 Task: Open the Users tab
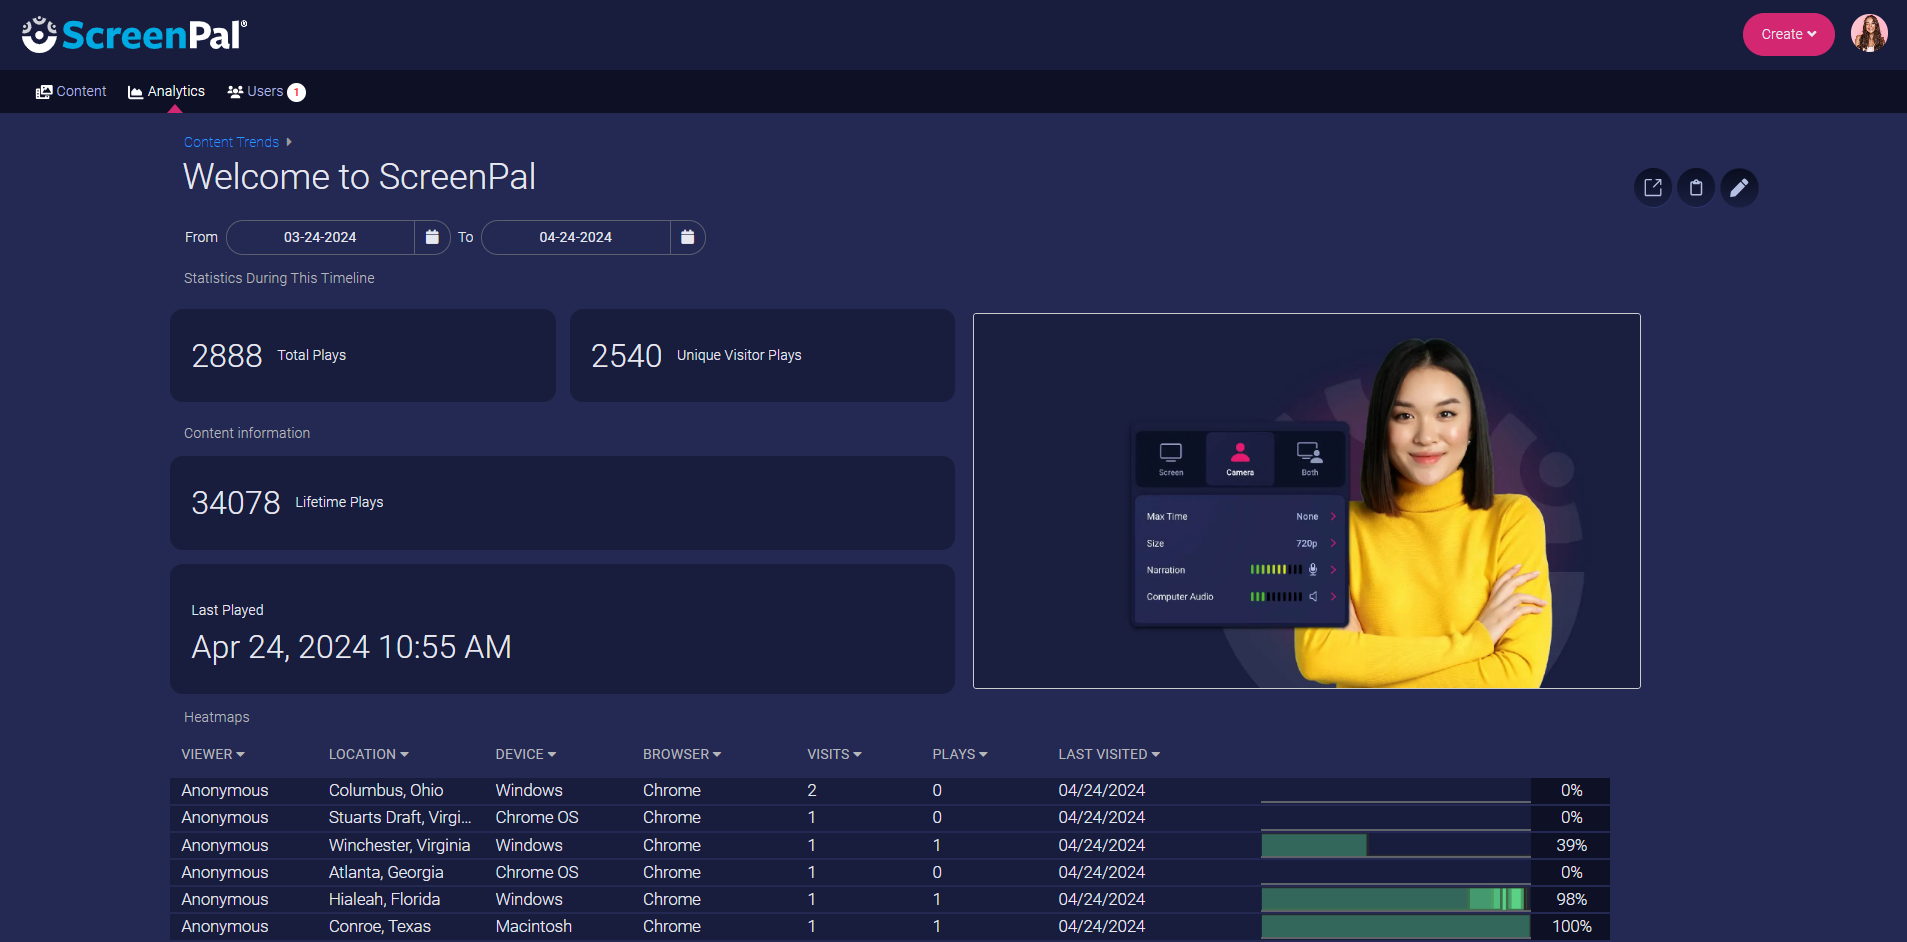click(256, 91)
